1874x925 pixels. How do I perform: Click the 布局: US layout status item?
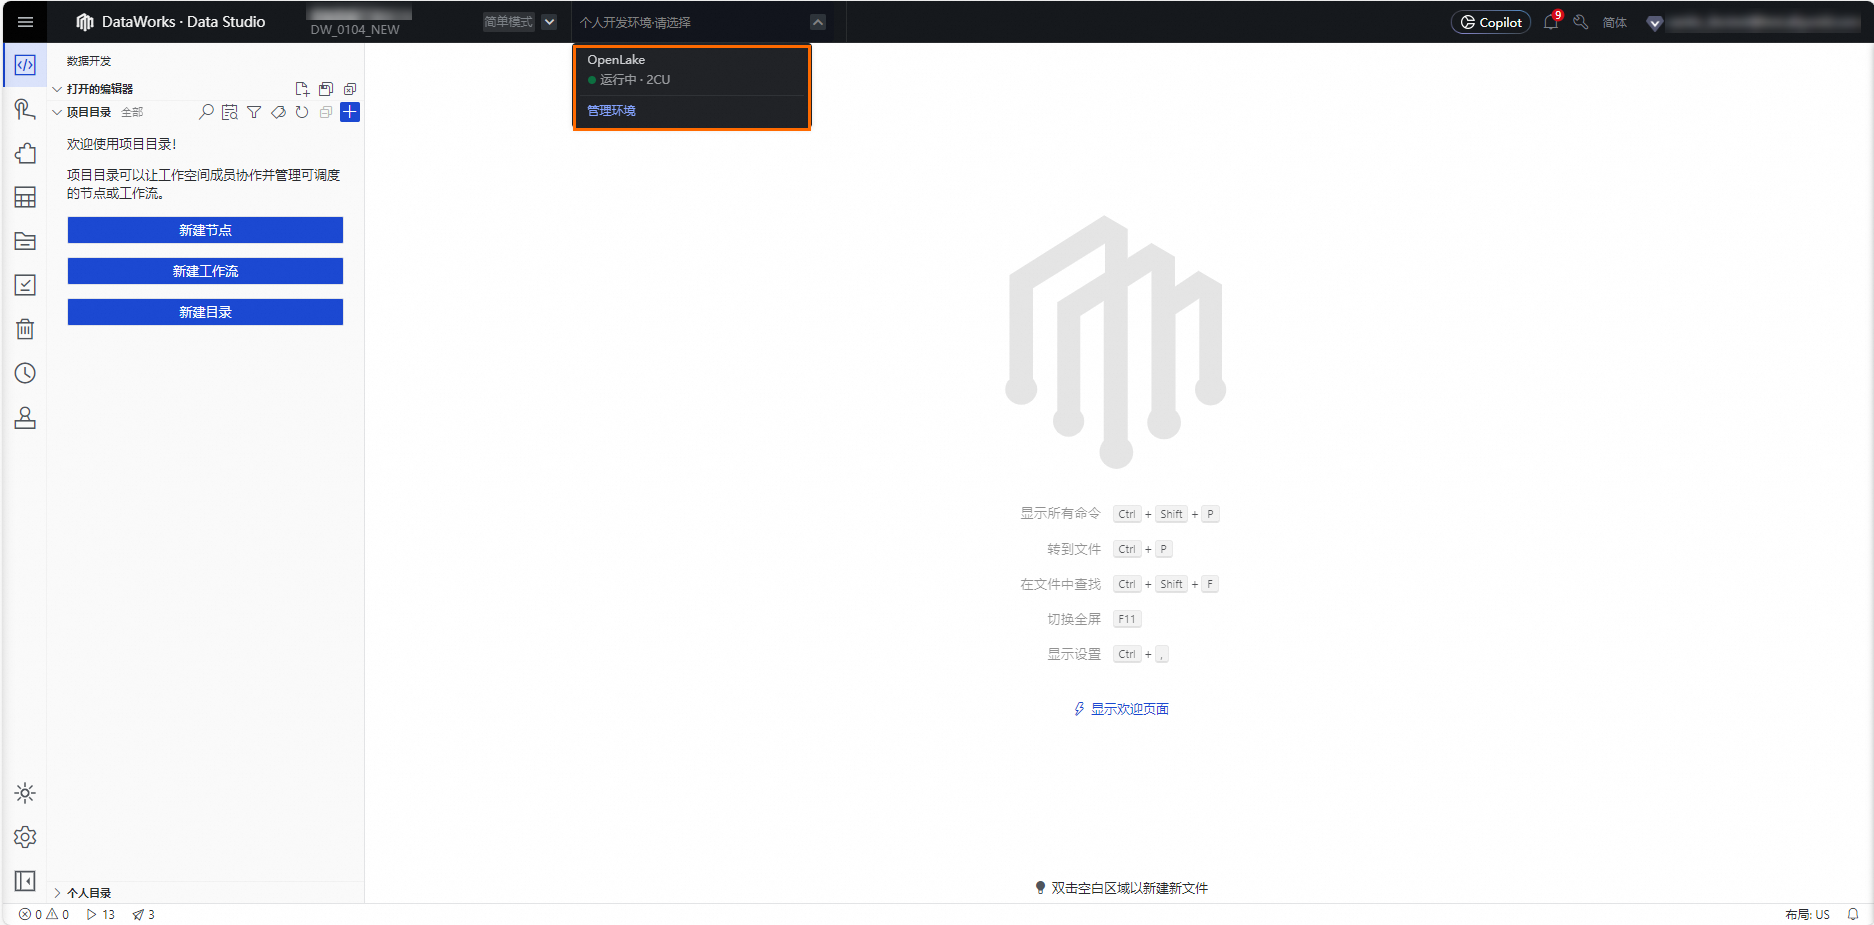pos(1808,914)
